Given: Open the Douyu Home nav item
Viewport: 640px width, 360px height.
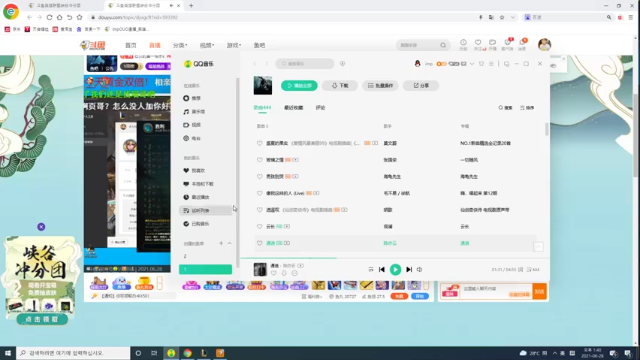Looking at the screenshot, I should click(x=131, y=45).
